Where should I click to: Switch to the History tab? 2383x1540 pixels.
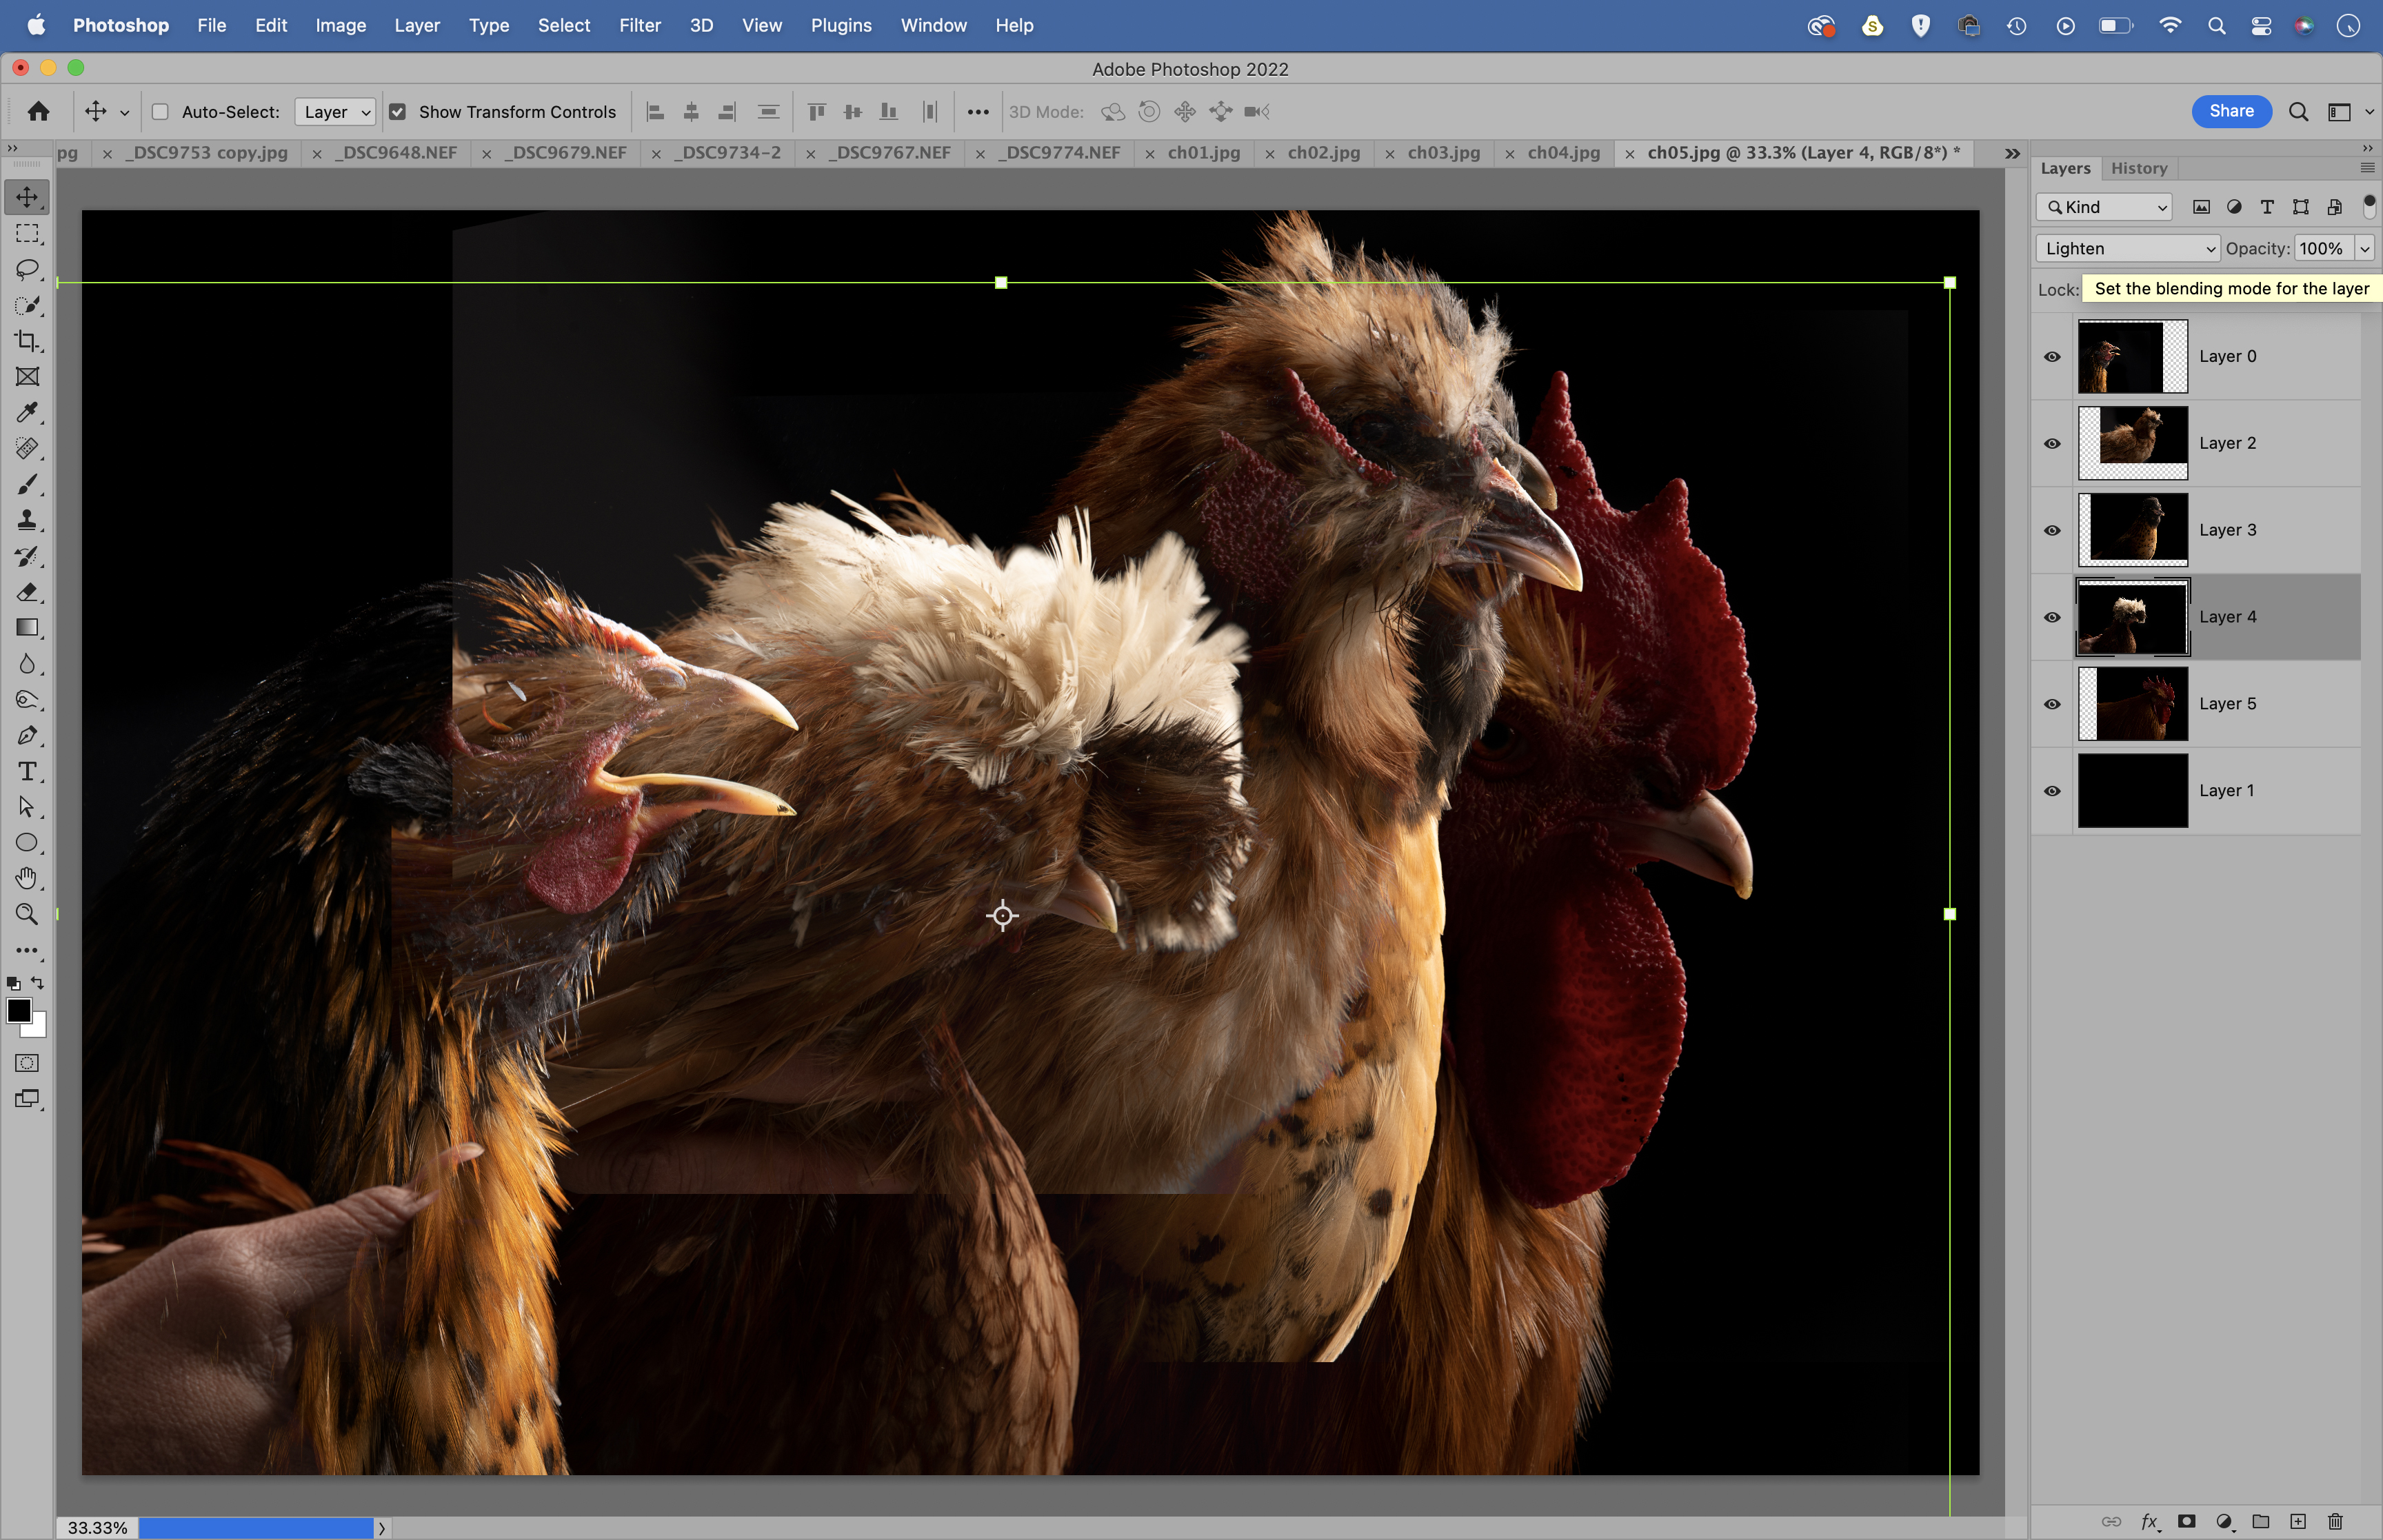[x=2138, y=168]
